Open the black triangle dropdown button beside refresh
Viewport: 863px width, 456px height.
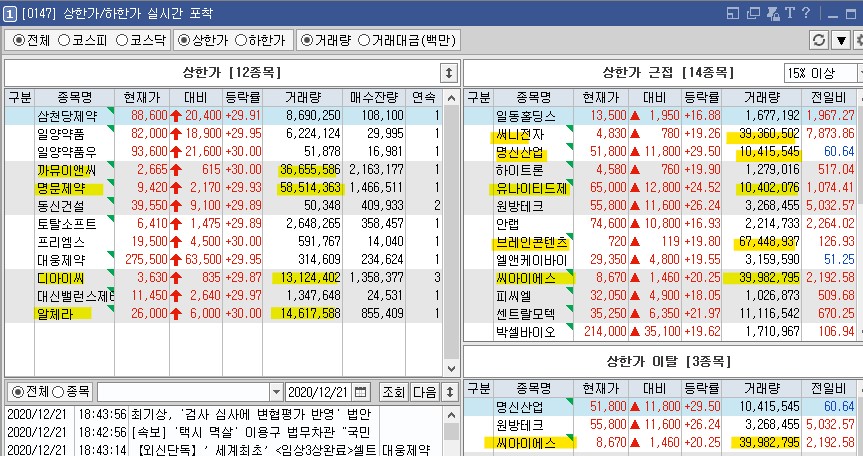[x=841, y=40]
